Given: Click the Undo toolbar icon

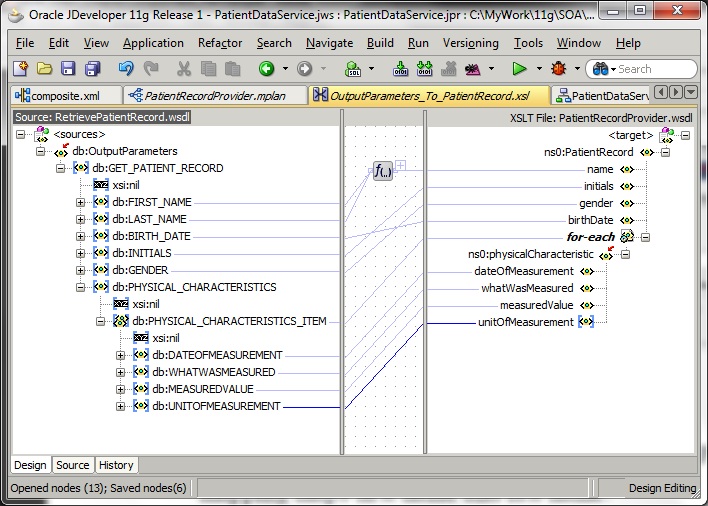Looking at the screenshot, I should (126, 69).
